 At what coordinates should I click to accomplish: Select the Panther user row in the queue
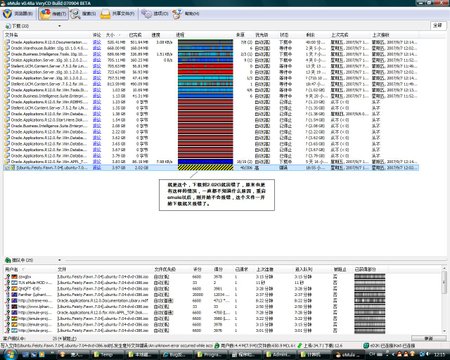pos(195,295)
